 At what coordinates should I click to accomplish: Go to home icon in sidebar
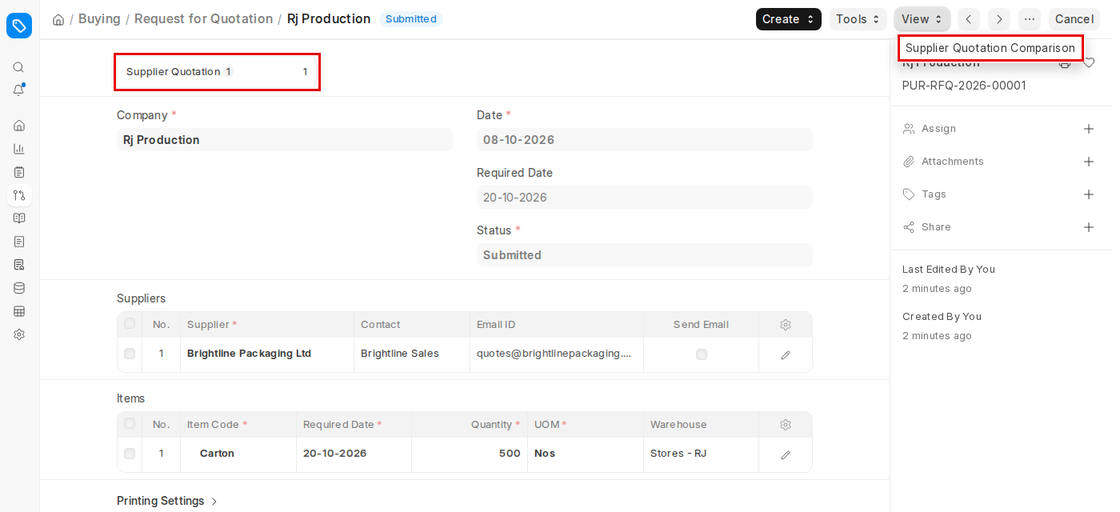point(19,126)
